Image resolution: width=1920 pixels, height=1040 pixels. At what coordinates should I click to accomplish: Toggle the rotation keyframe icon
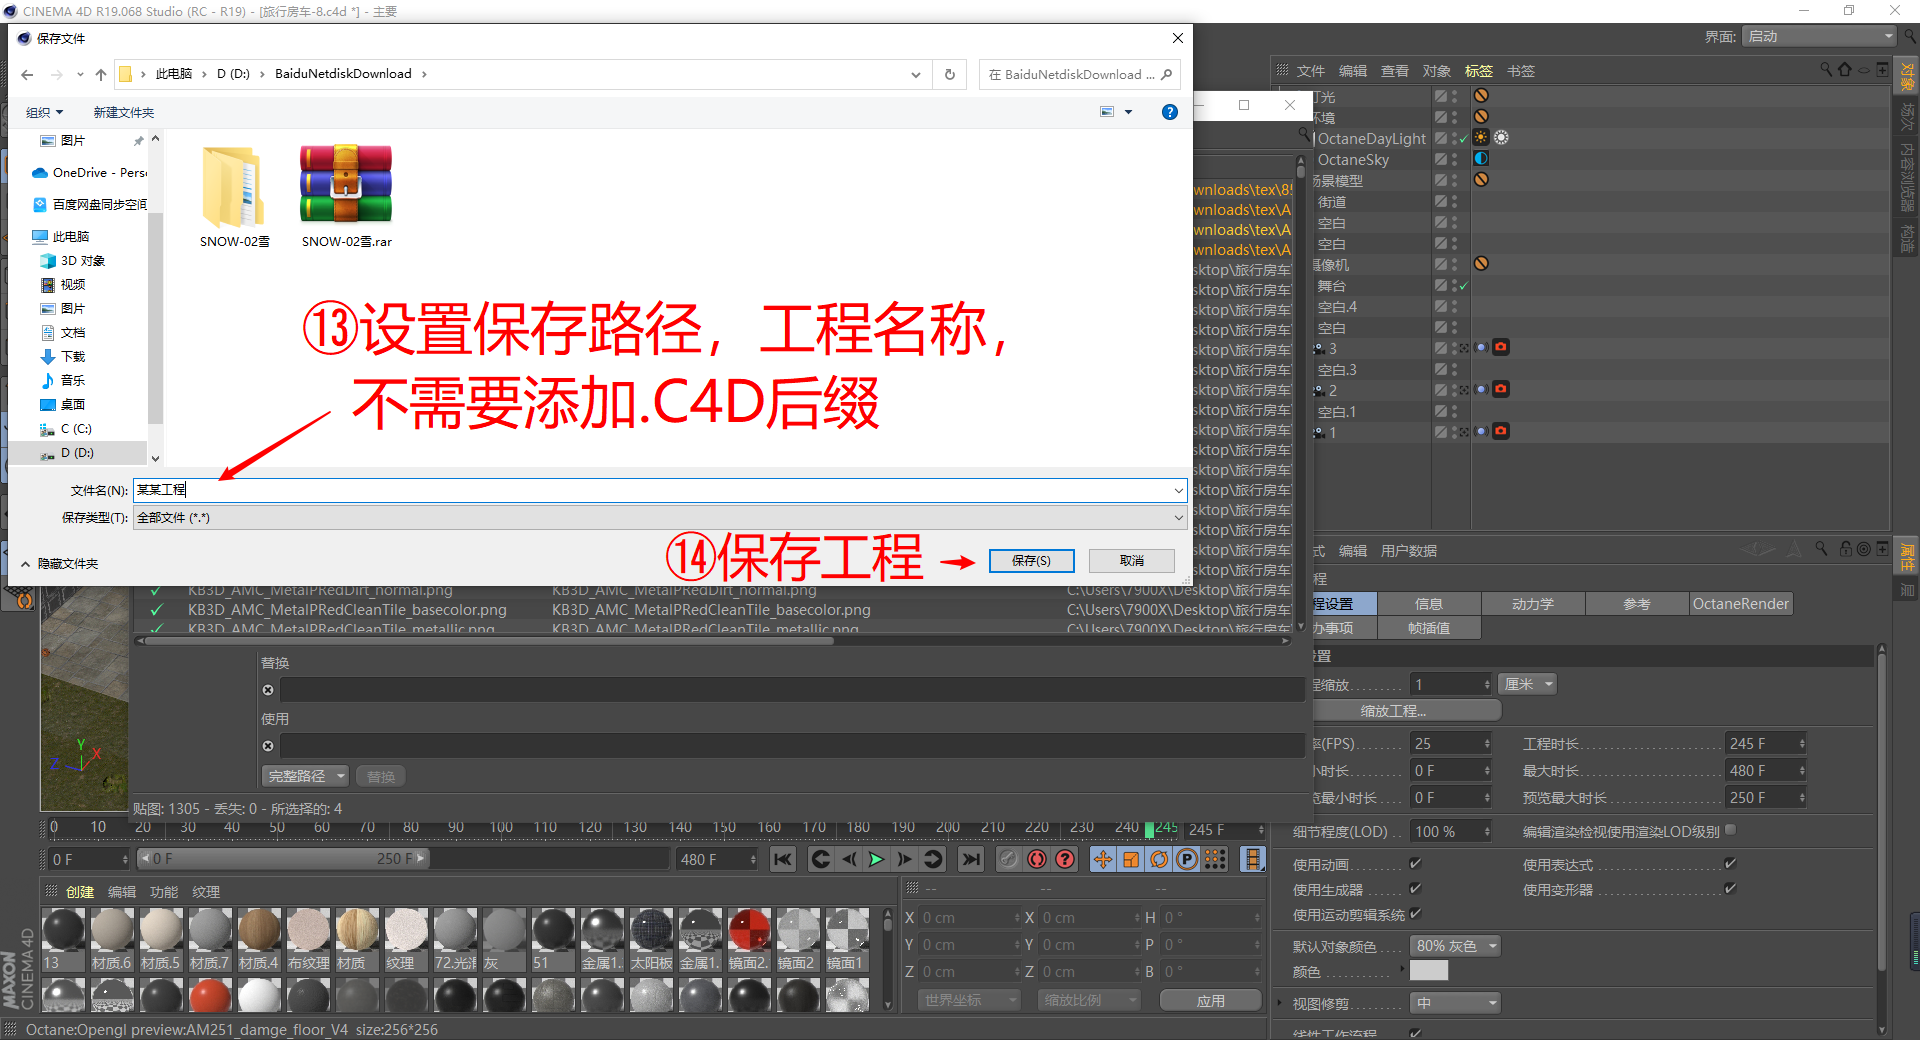(1158, 859)
